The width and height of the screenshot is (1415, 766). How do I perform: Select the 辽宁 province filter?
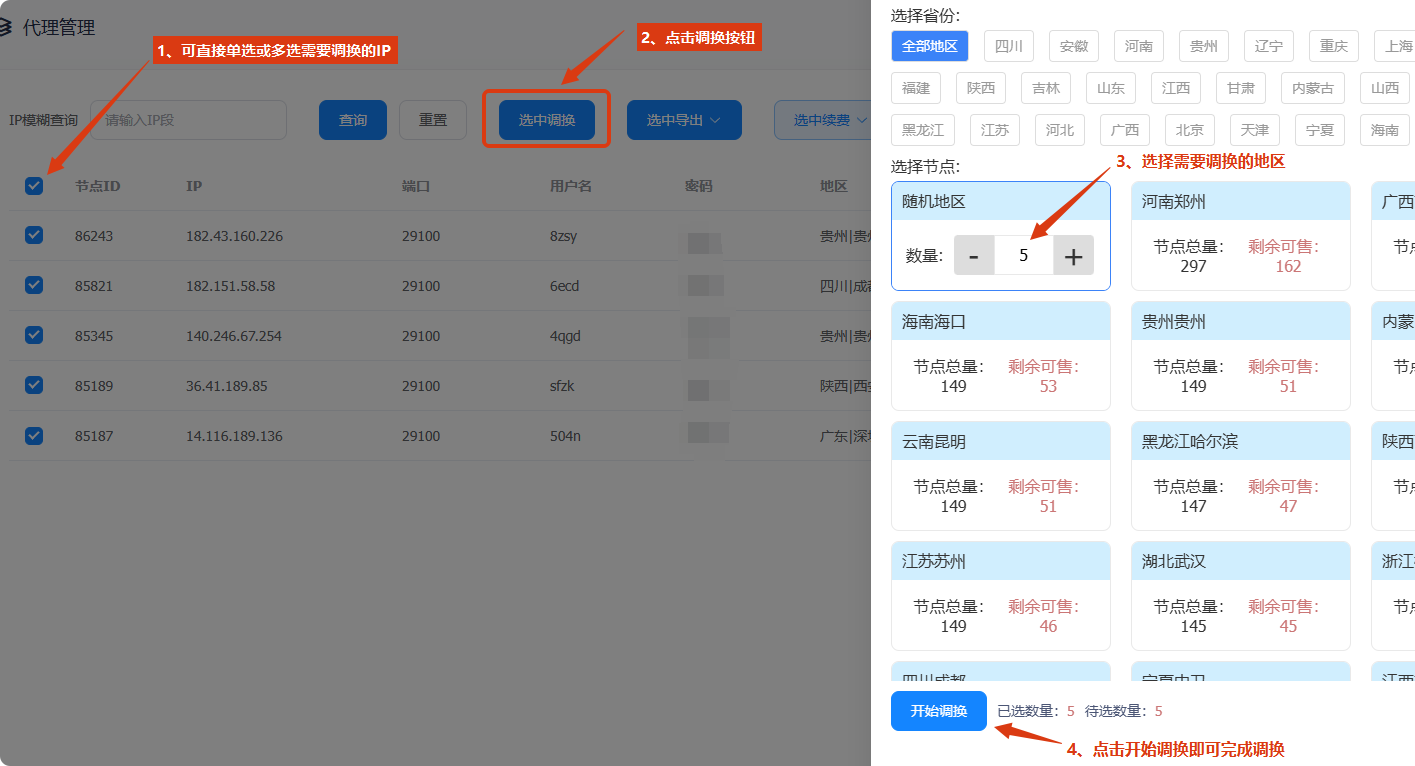1269,46
